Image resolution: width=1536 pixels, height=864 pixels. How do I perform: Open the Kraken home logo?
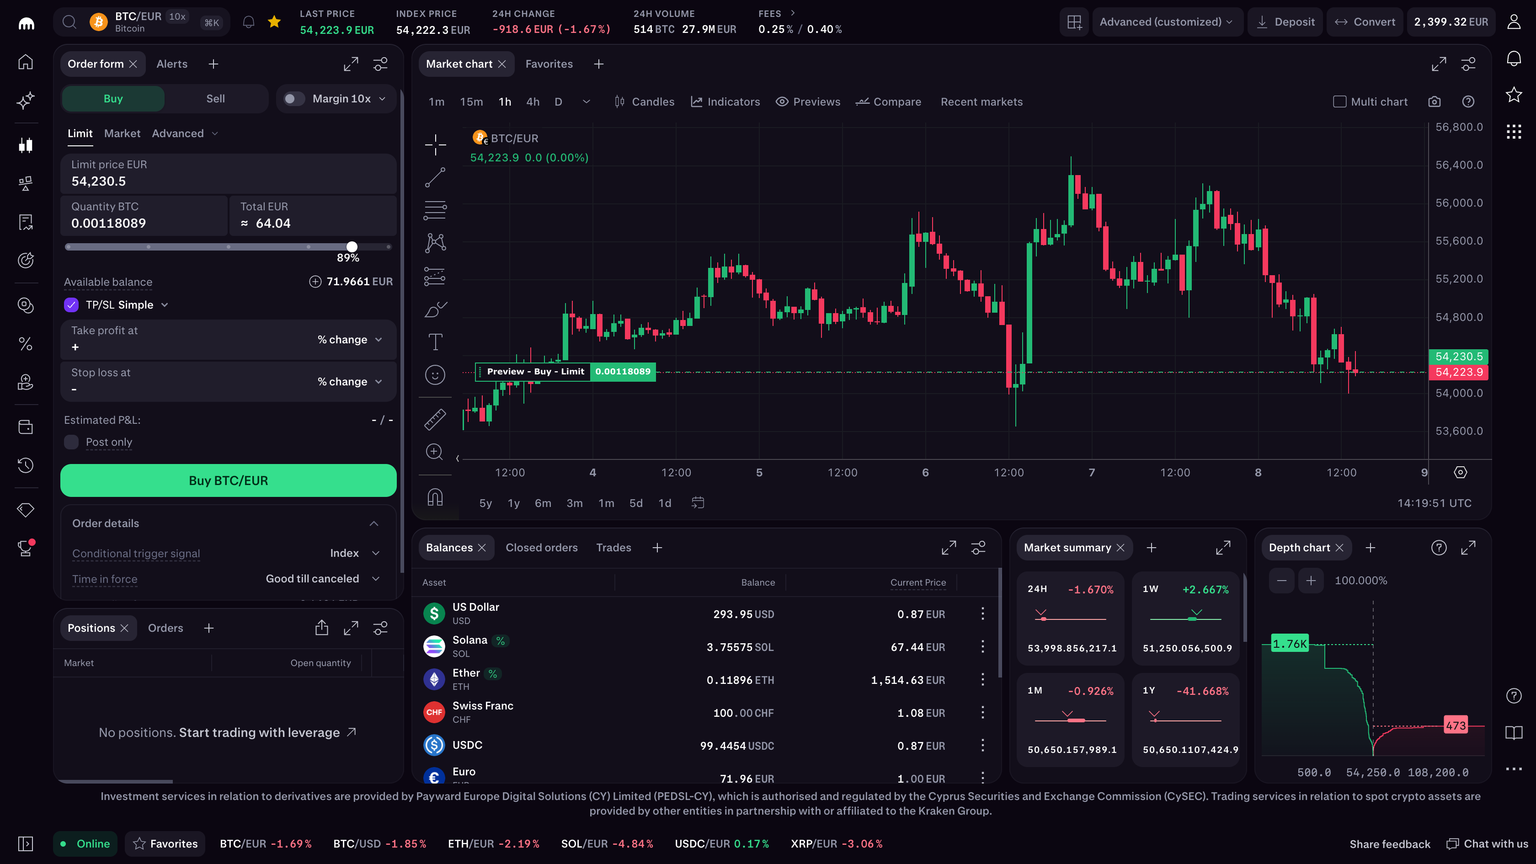(x=26, y=23)
